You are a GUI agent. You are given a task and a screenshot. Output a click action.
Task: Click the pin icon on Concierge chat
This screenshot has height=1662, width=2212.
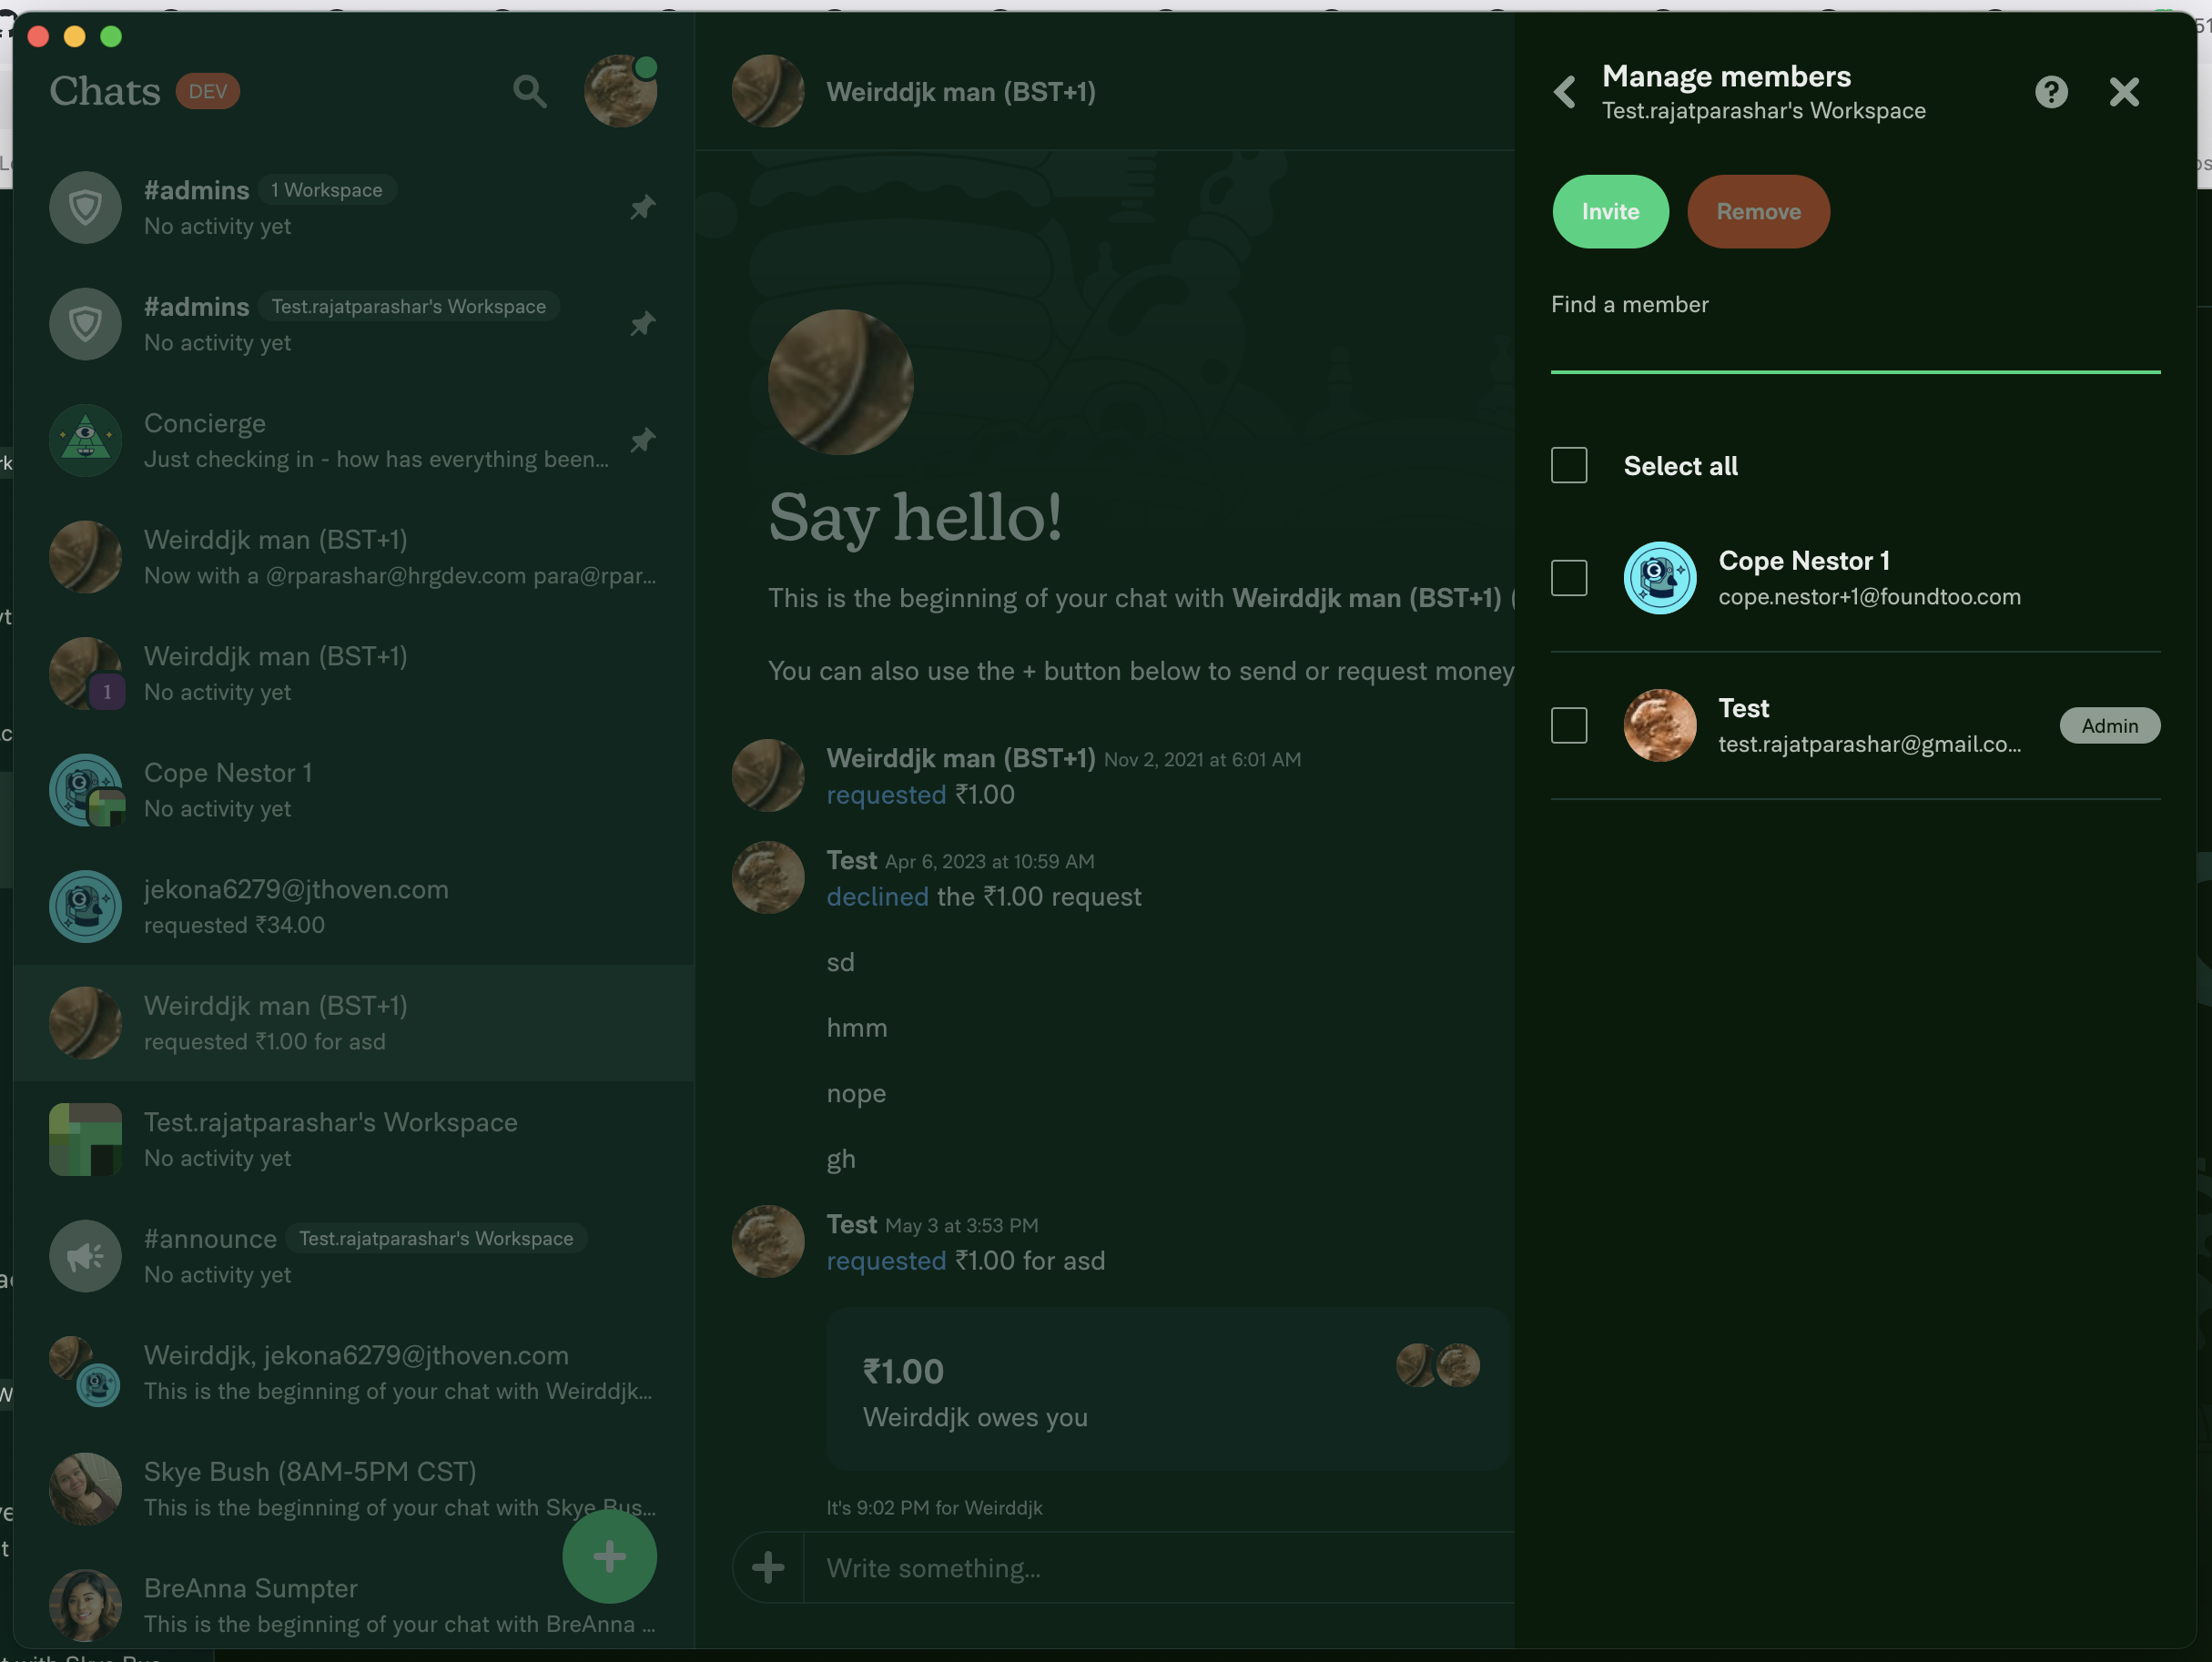(643, 440)
